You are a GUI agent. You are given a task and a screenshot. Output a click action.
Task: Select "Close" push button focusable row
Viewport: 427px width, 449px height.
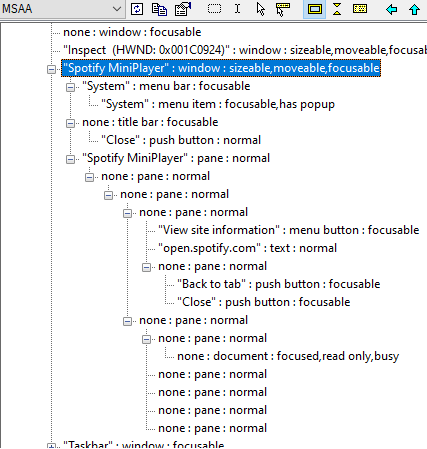pyautogui.click(x=263, y=302)
